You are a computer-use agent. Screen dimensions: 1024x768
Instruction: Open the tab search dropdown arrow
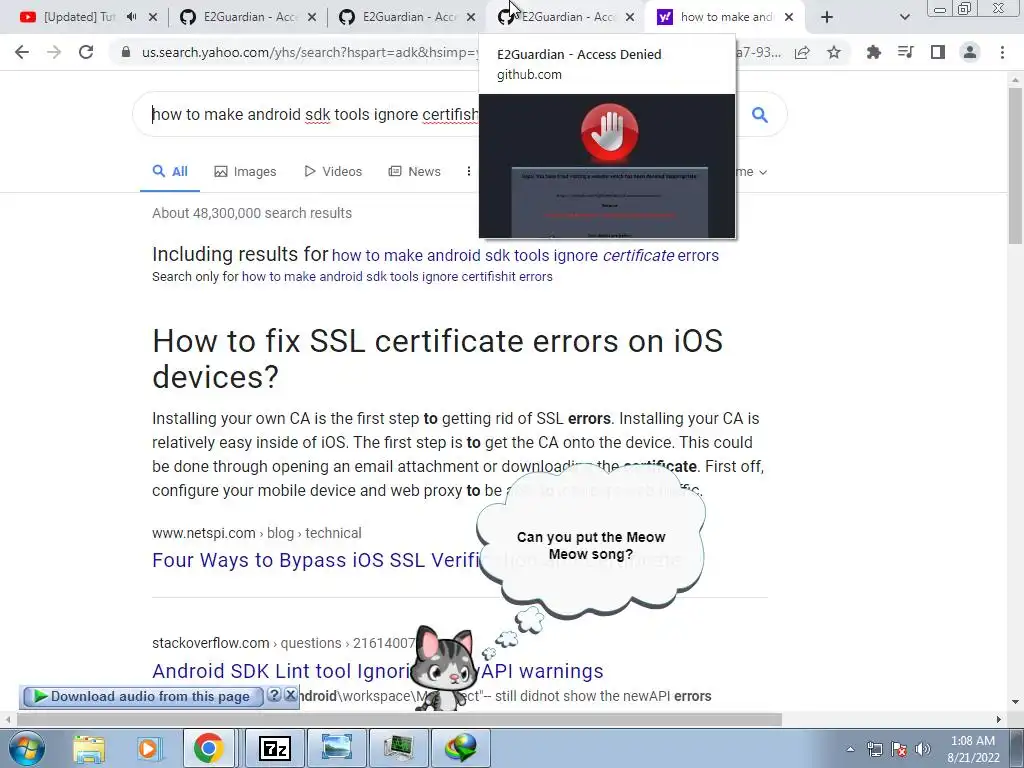pyautogui.click(x=904, y=17)
